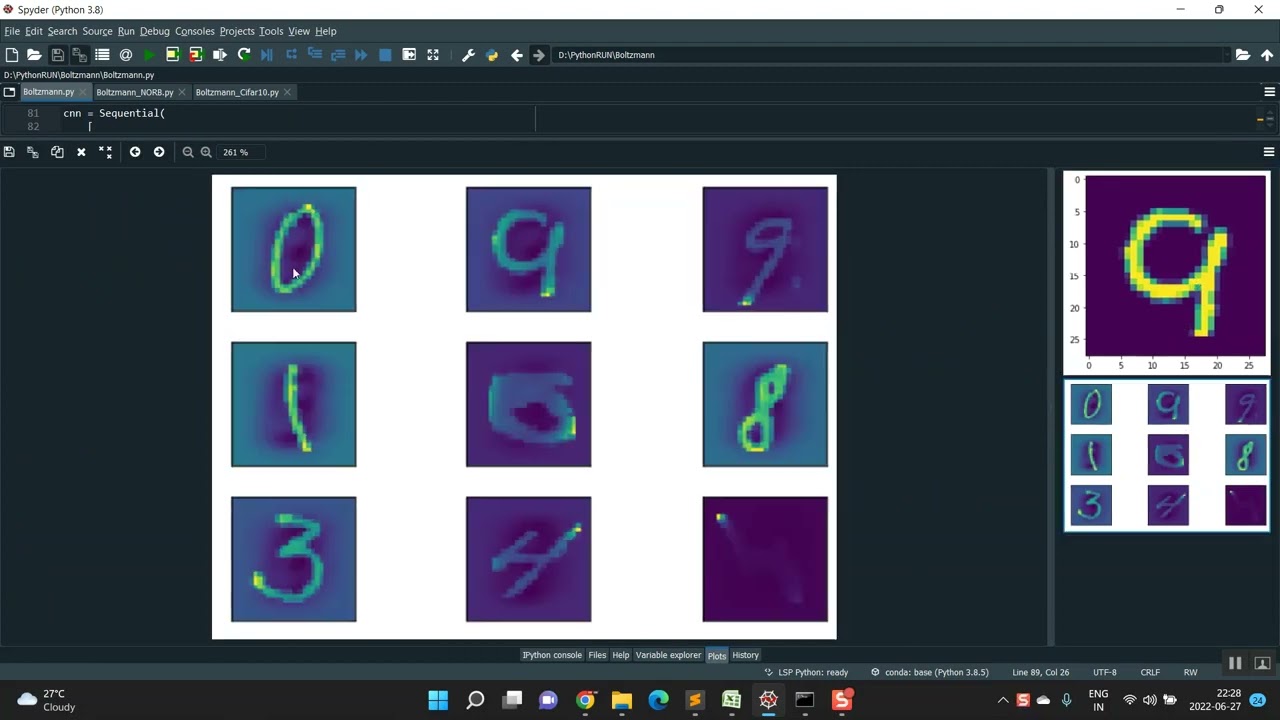Run current cell

click(x=172, y=55)
